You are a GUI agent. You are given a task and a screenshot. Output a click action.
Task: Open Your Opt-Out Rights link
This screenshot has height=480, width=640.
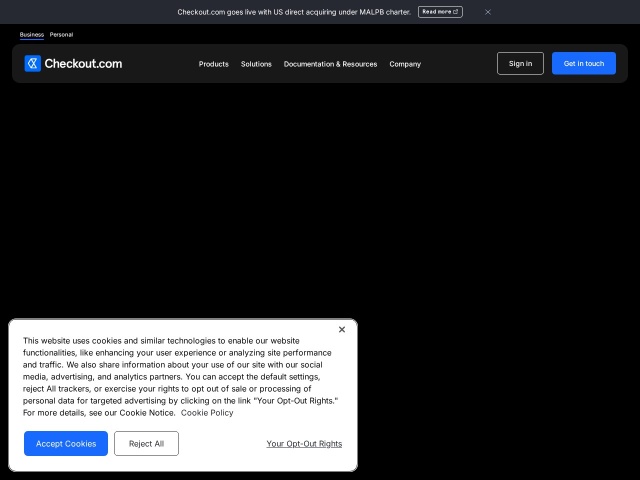tap(304, 444)
